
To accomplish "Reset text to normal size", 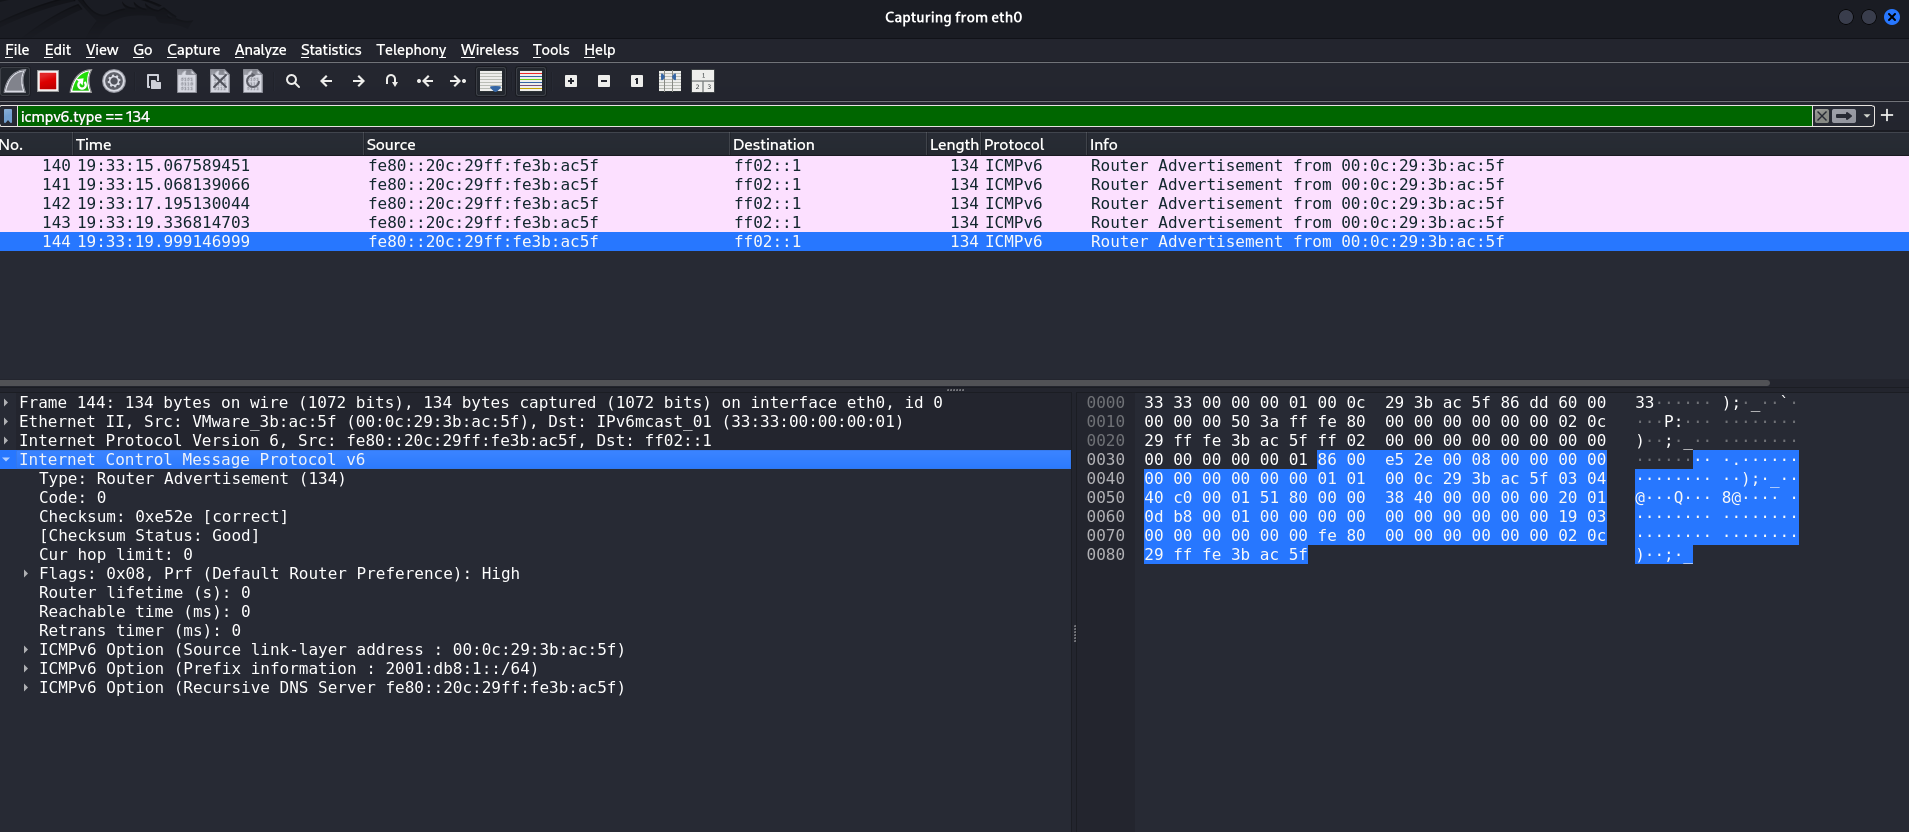I will click(x=637, y=81).
